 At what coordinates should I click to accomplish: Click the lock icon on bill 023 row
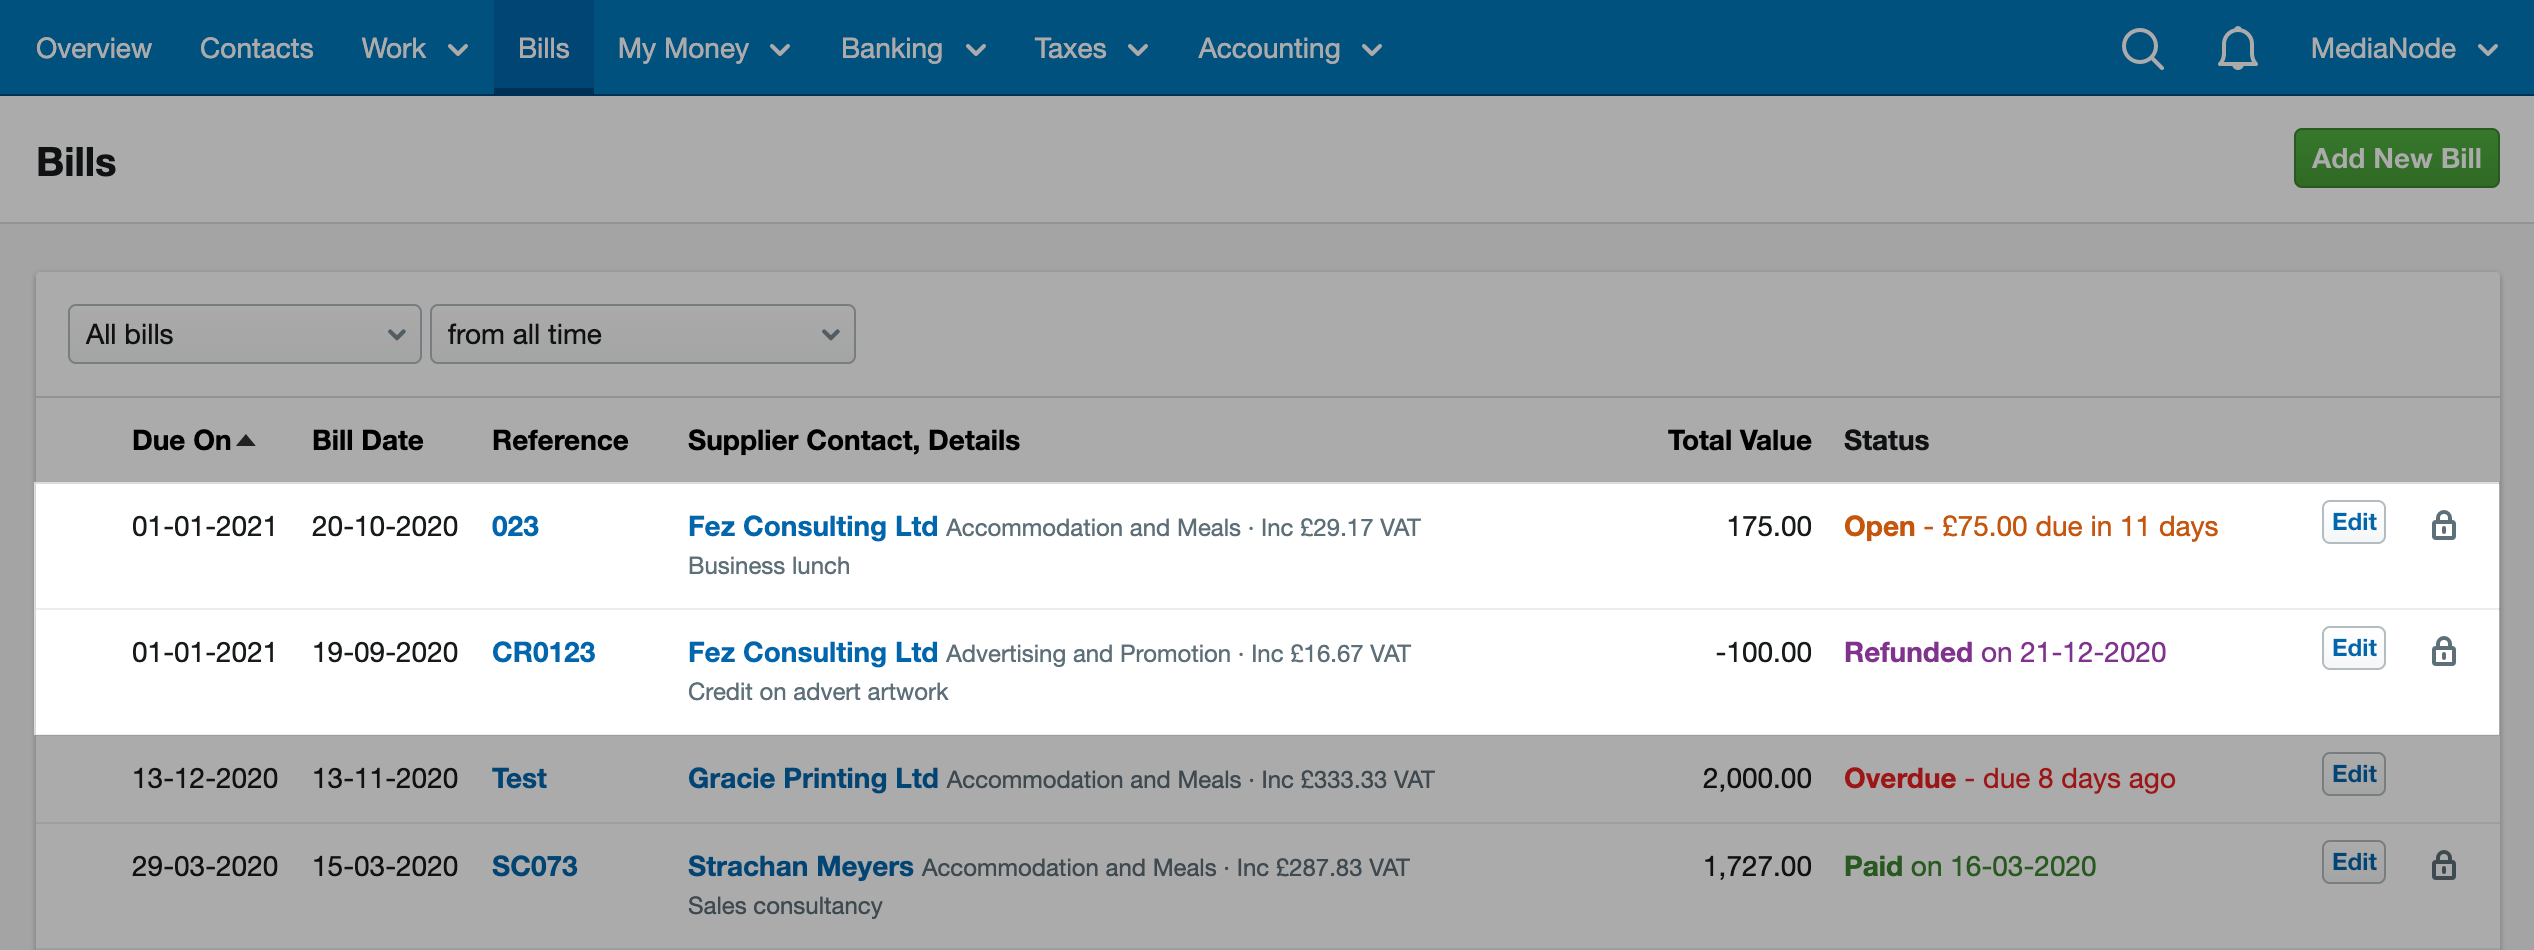pos(2444,524)
